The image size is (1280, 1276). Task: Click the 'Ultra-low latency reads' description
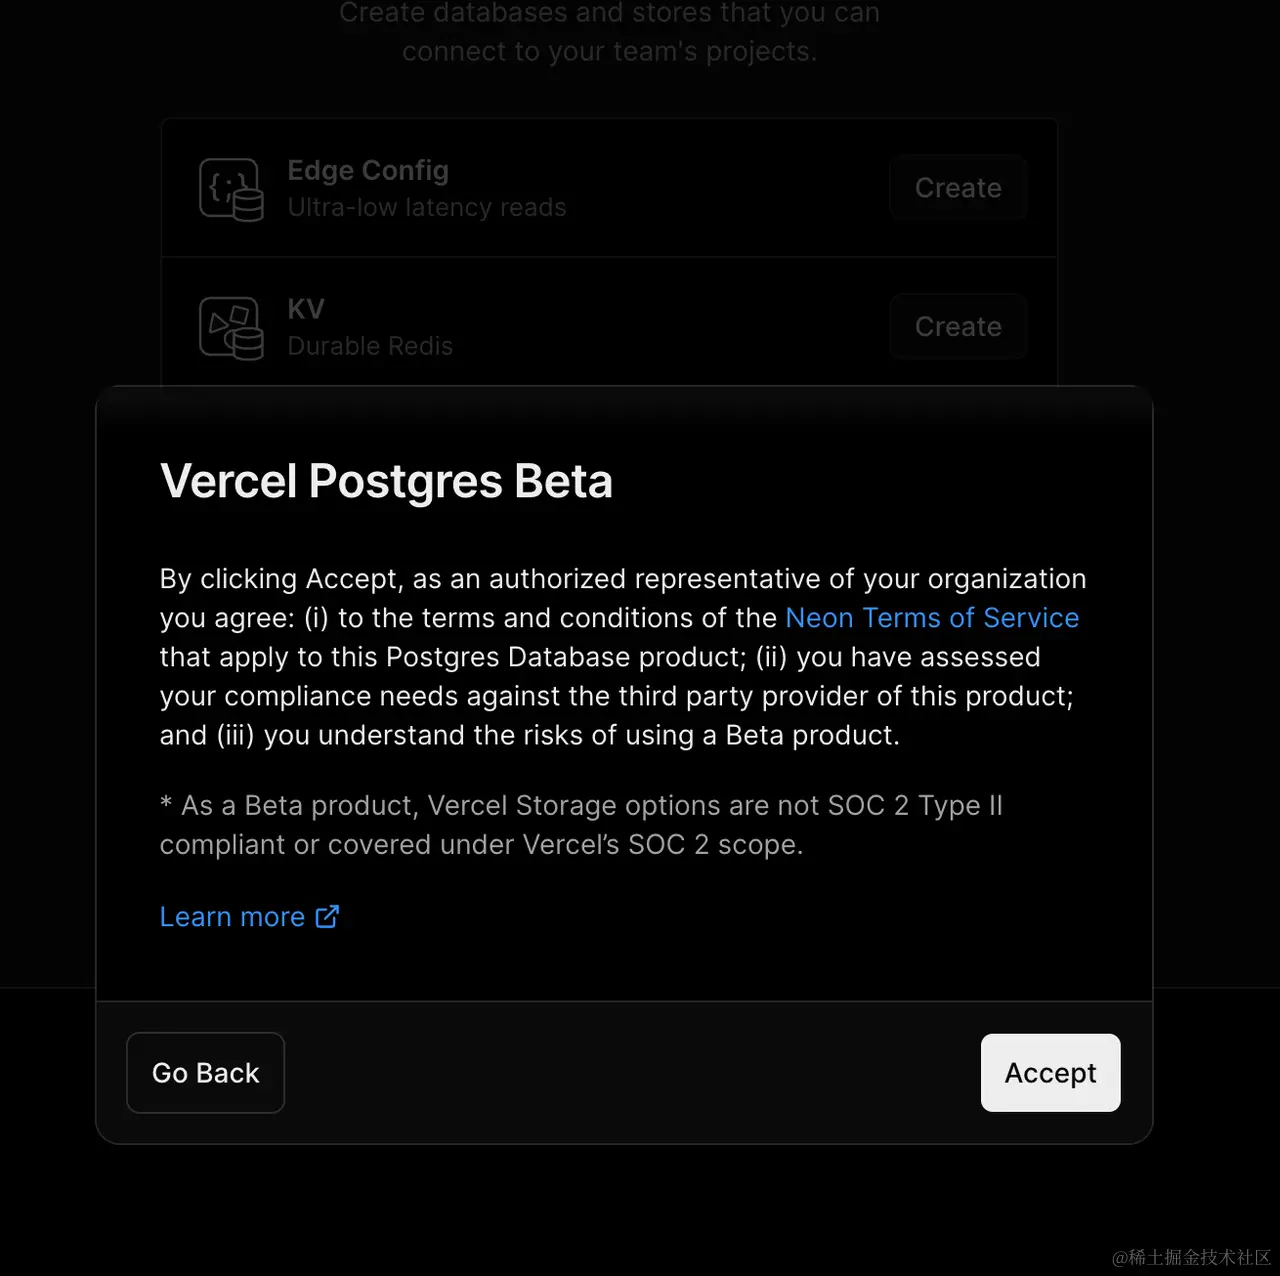(x=427, y=208)
